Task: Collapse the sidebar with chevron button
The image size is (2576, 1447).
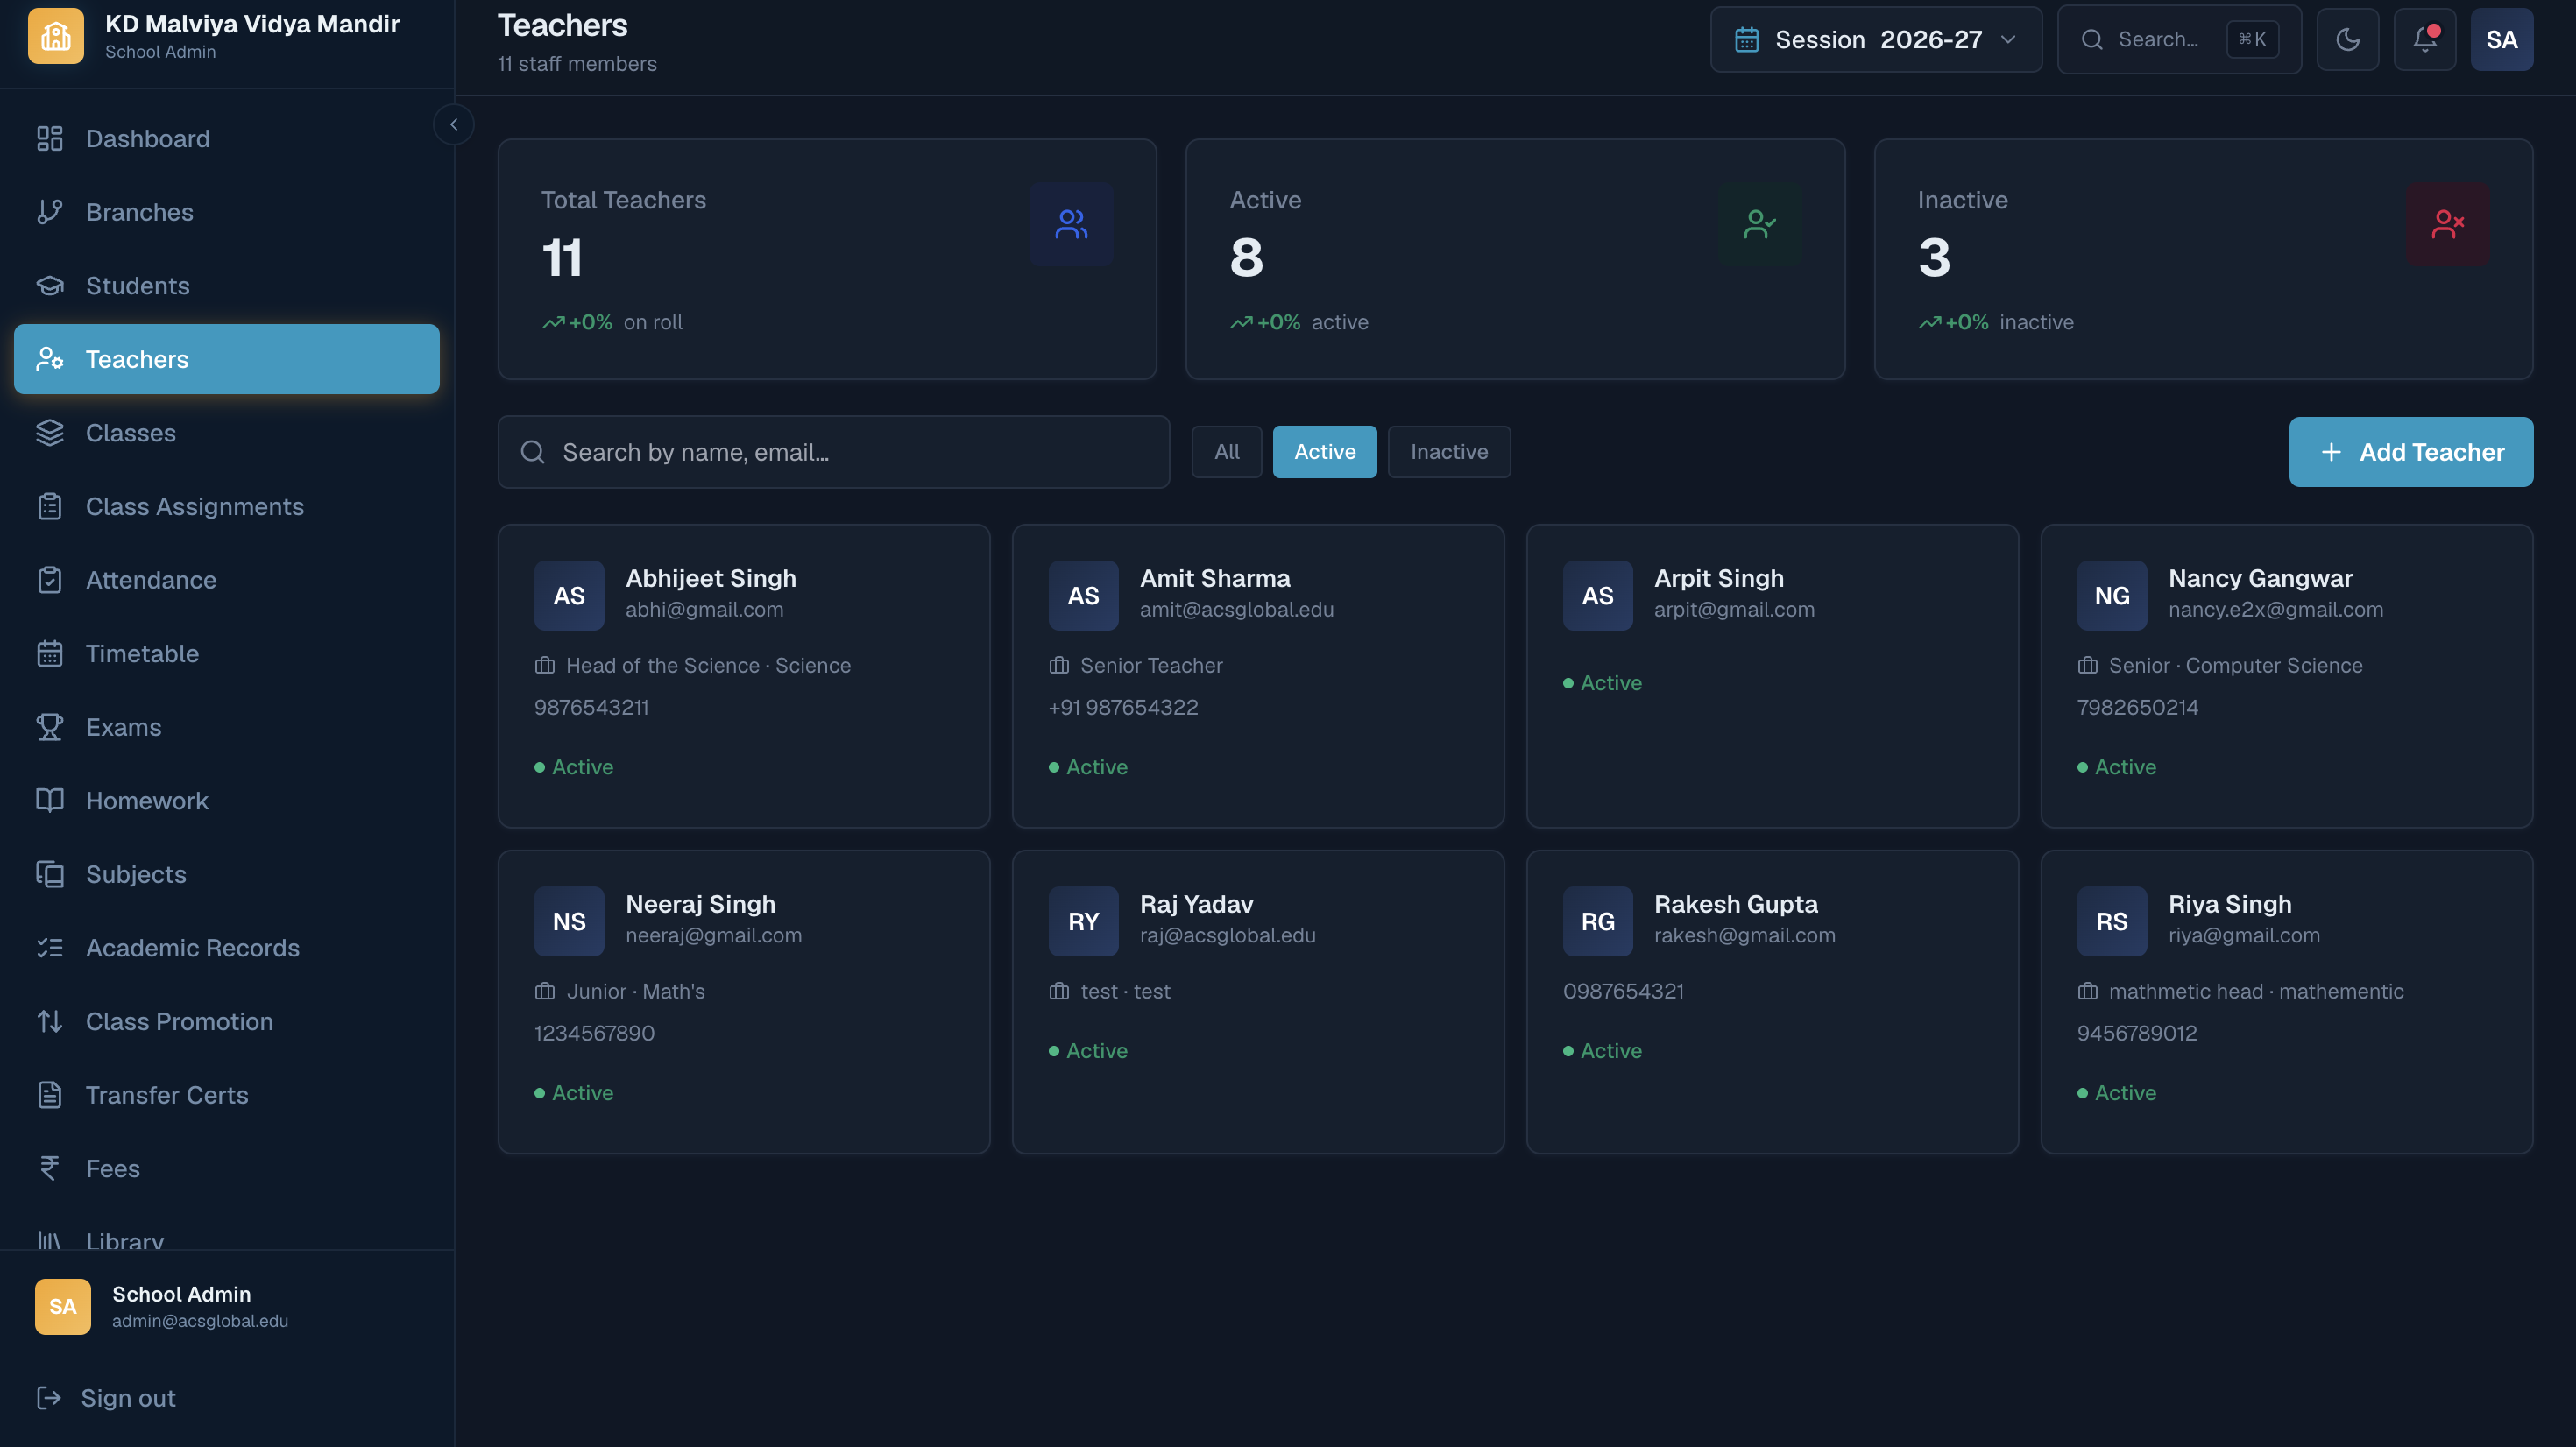Action: pos(454,124)
